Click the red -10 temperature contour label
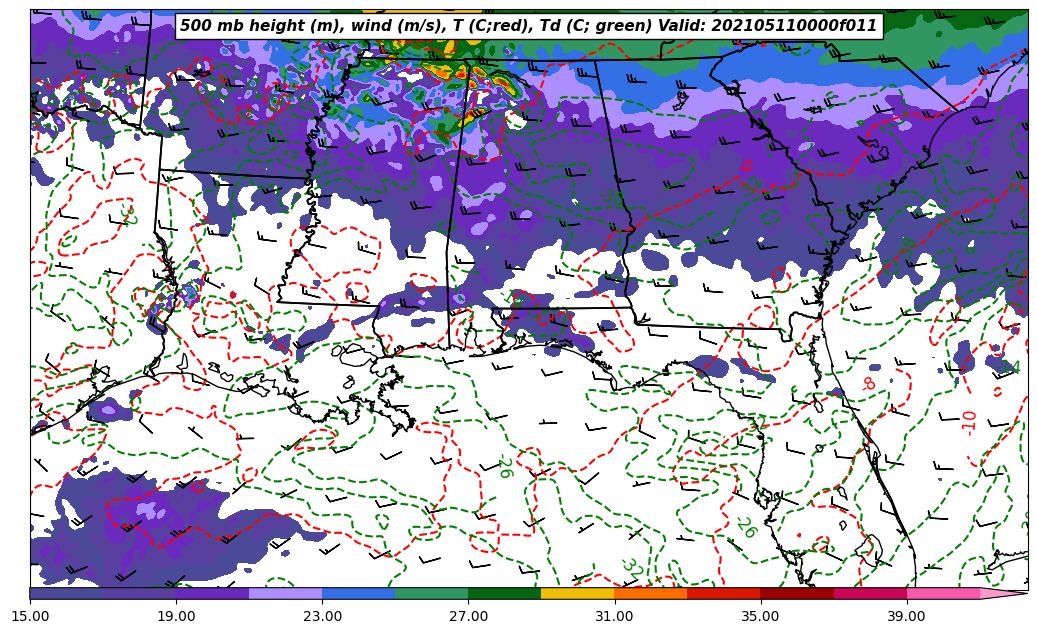The image size is (1037, 633). [x=969, y=421]
